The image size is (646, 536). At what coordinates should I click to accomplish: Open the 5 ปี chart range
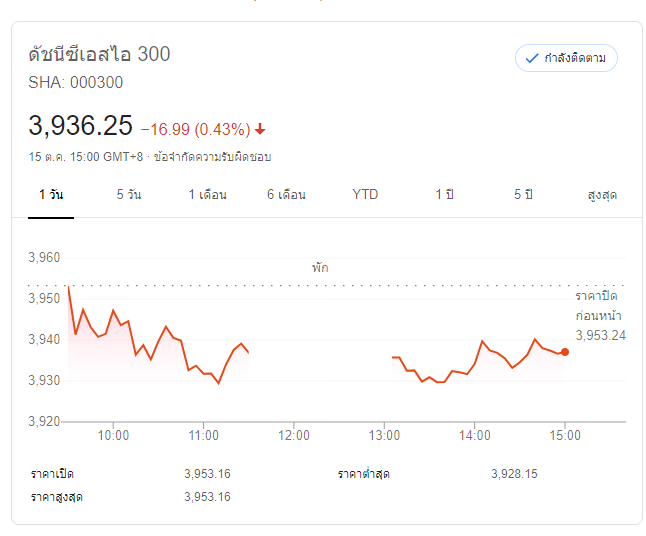[x=523, y=194]
